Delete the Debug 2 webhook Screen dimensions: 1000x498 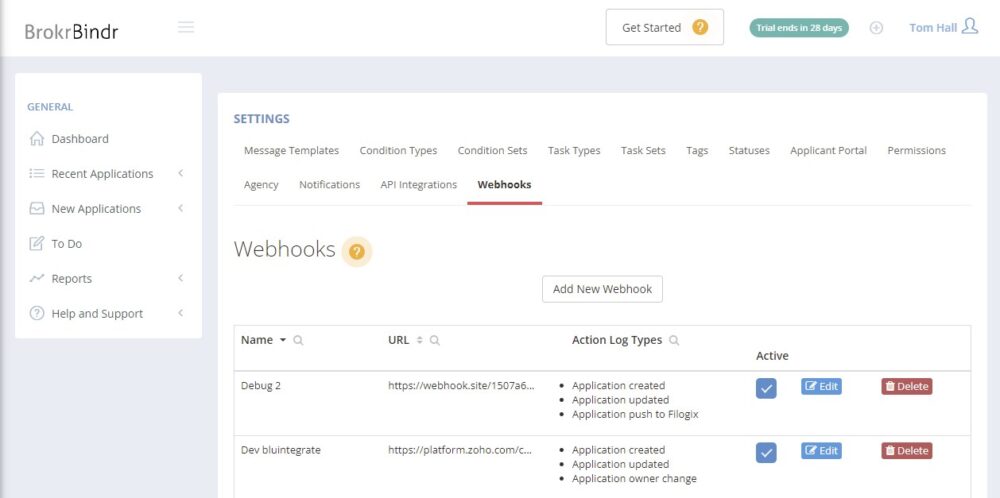[906, 386]
